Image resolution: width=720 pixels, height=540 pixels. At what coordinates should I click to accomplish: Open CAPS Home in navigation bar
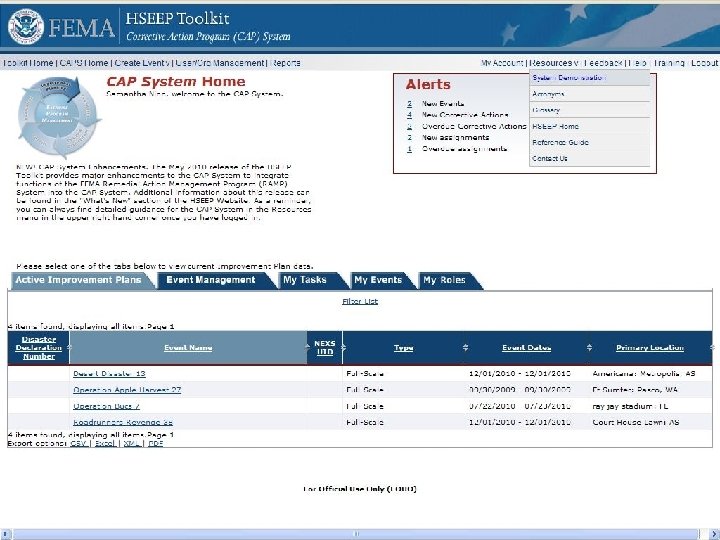84,63
